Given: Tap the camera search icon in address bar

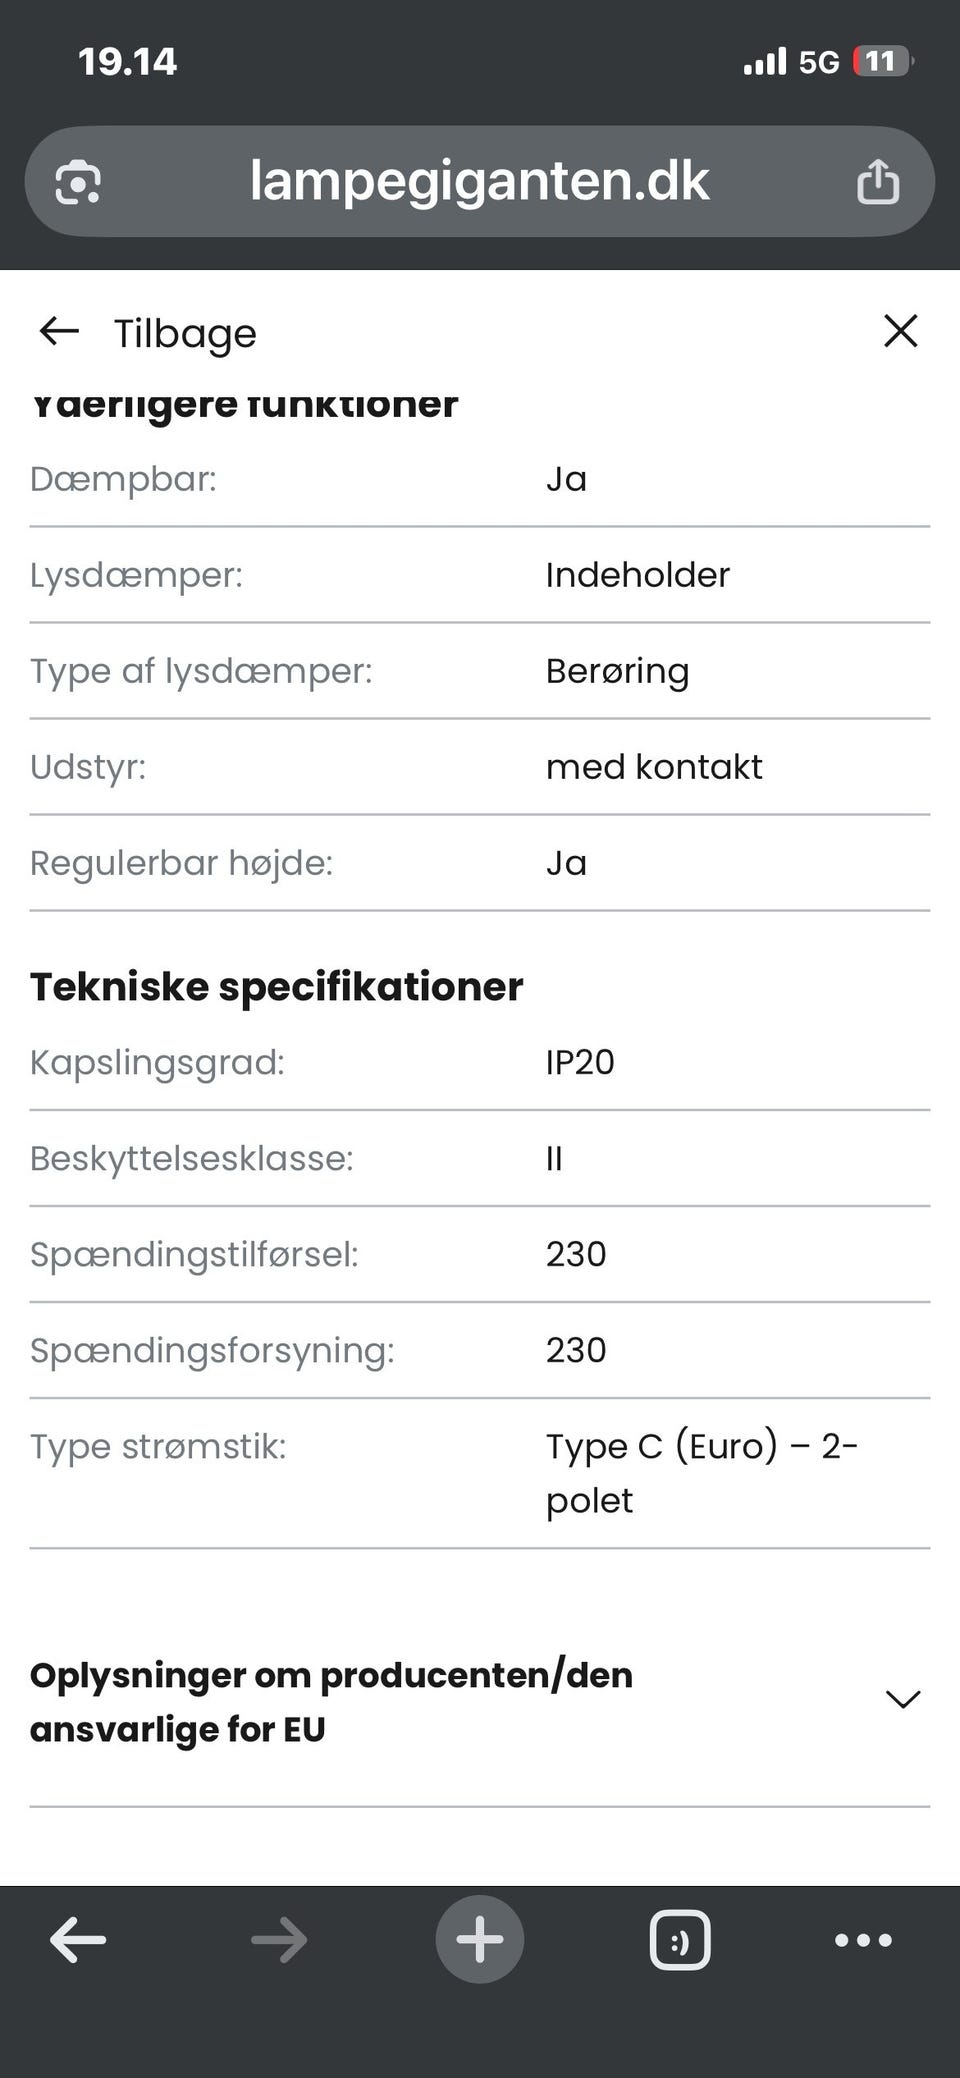Looking at the screenshot, I should [x=78, y=182].
